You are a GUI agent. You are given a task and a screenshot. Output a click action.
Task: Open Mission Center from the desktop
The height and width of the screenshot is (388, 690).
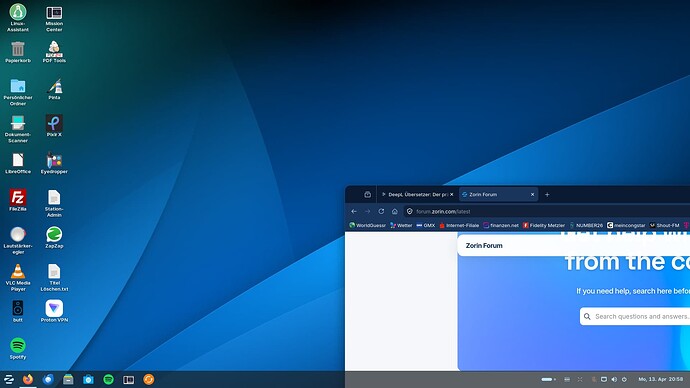54,18
